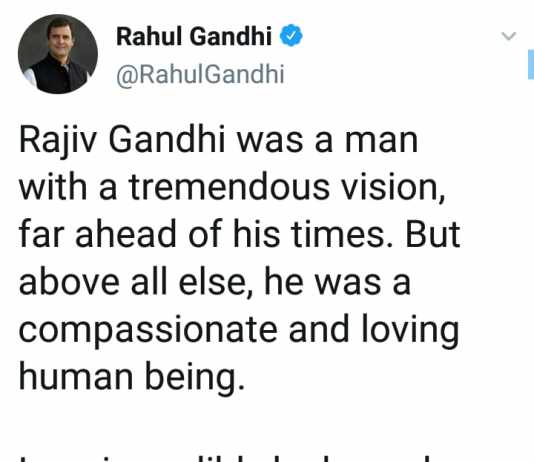Image resolution: width=534 pixels, height=462 pixels.
Task: Open Rahul Gandhi's circular profile picture
Action: point(58,54)
